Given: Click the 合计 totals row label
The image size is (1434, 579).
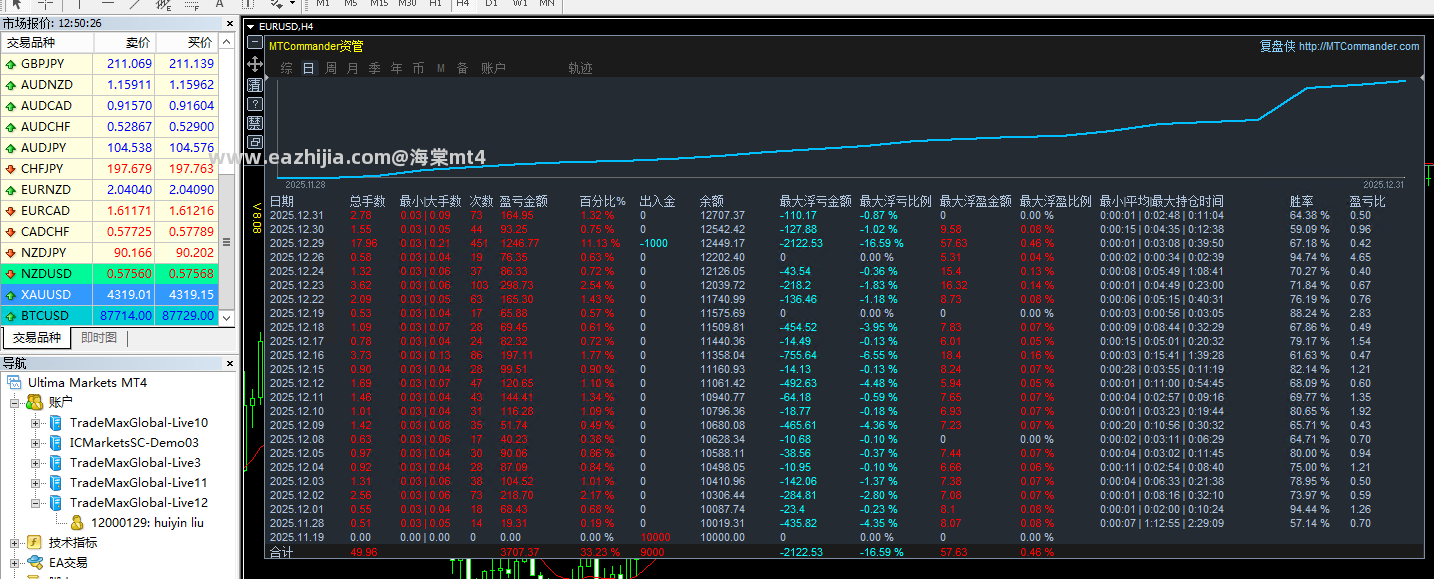Looking at the screenshot, I should tap(281, 552).
